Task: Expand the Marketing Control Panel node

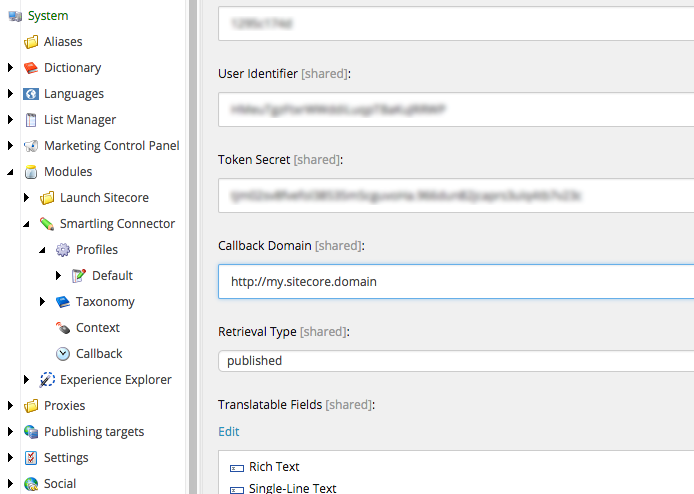Action: (11, 146)
